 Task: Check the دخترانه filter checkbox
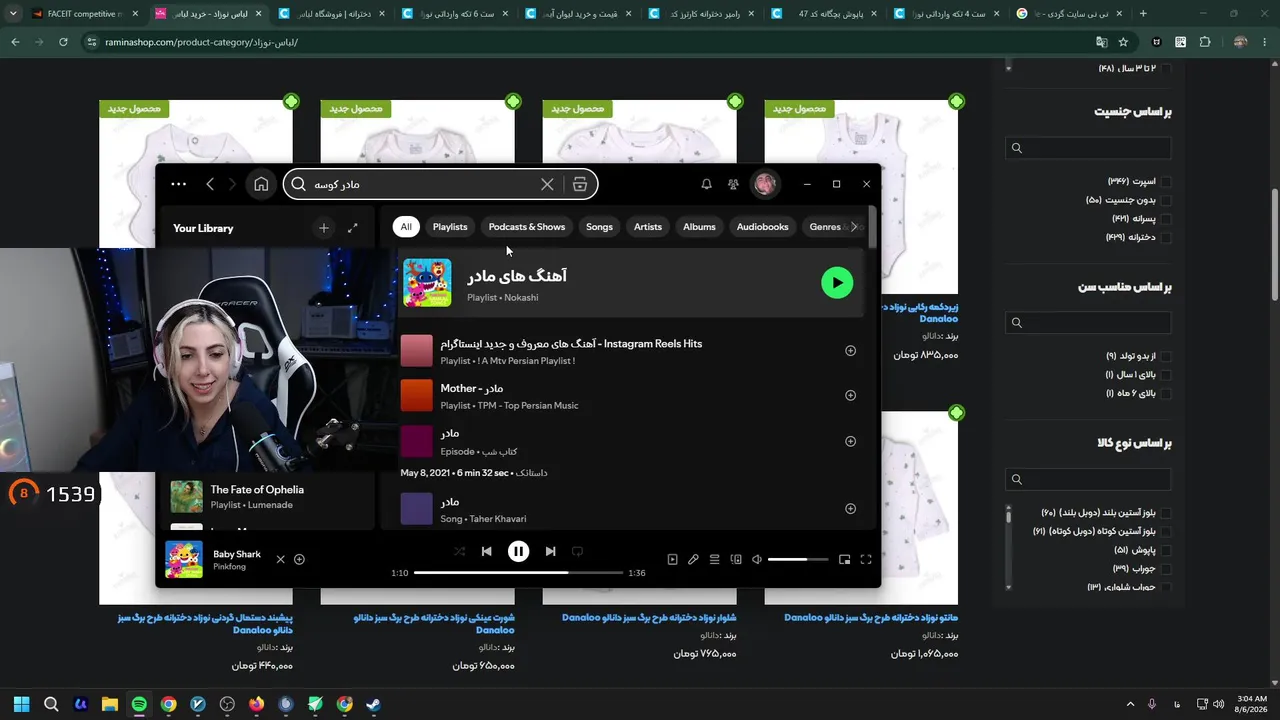tap(1166, 237)
